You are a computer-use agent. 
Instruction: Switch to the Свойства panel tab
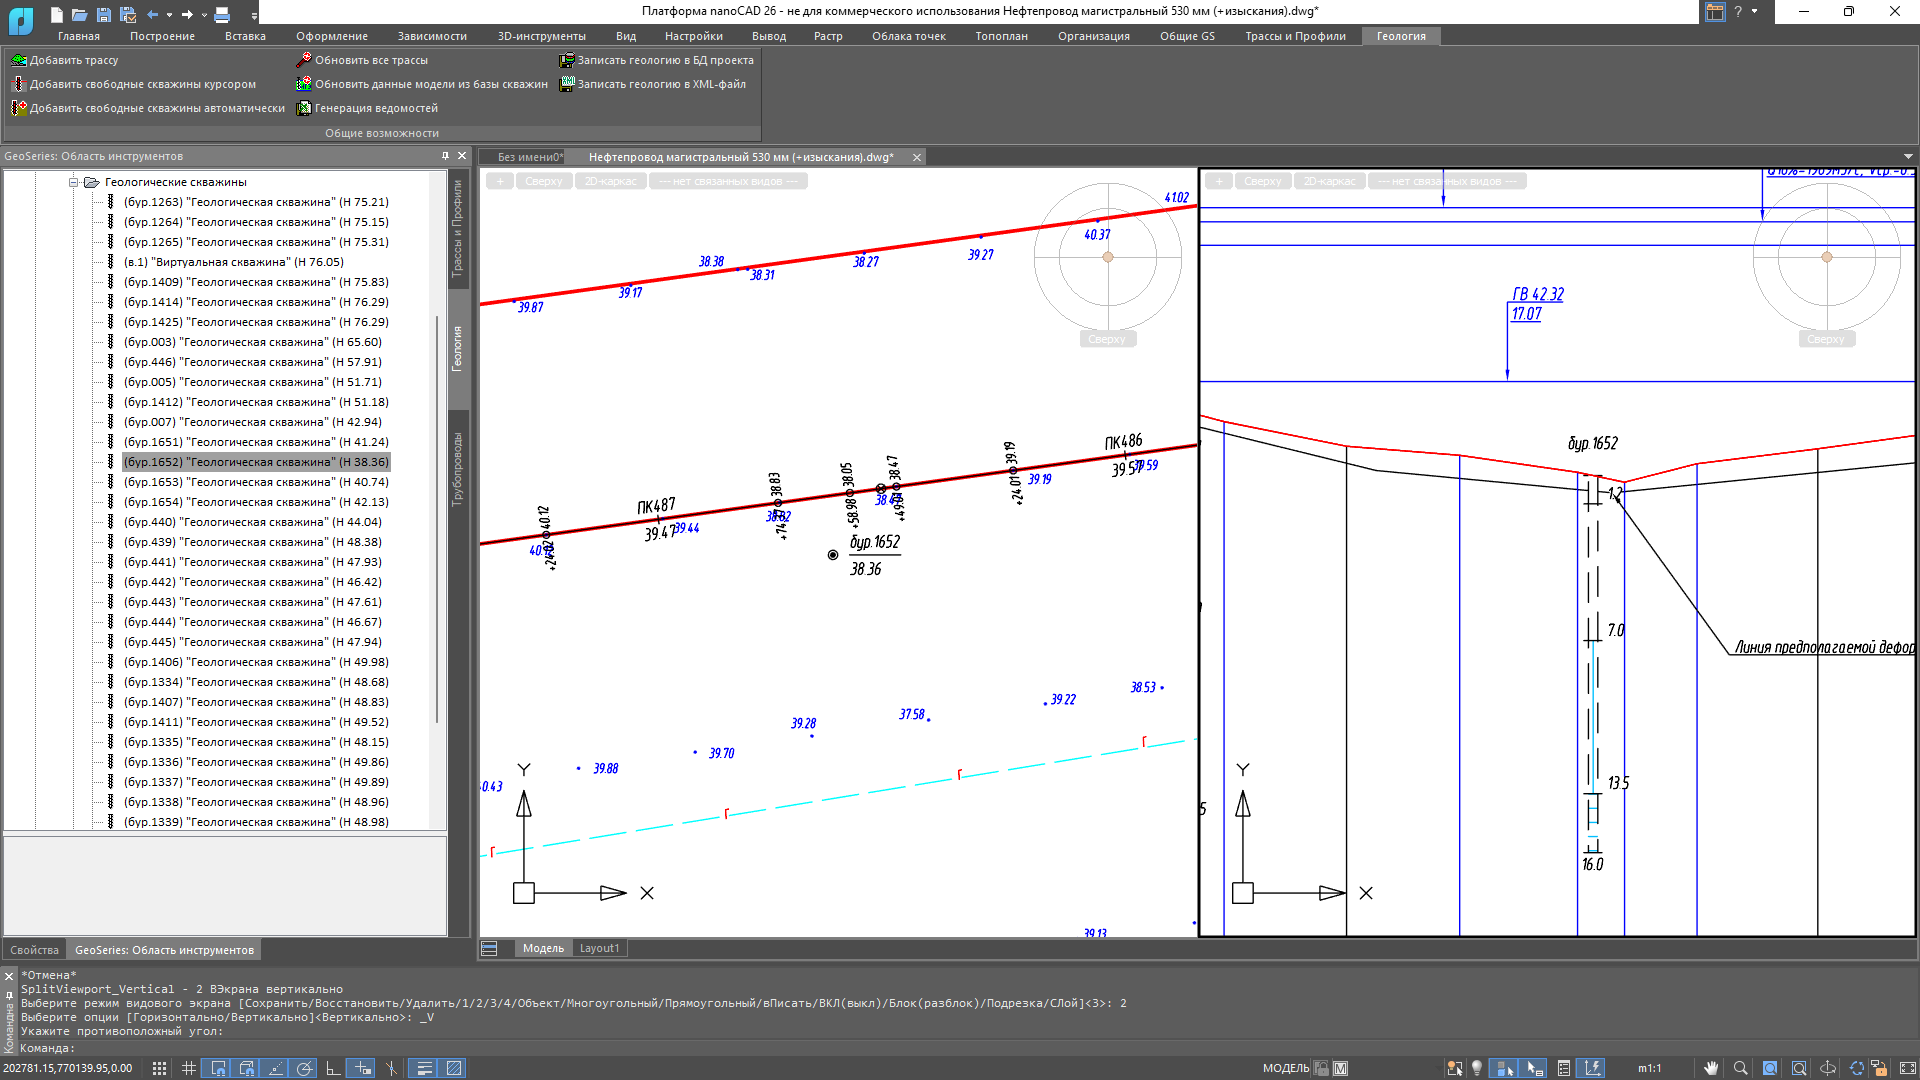(x=35, y=950)
